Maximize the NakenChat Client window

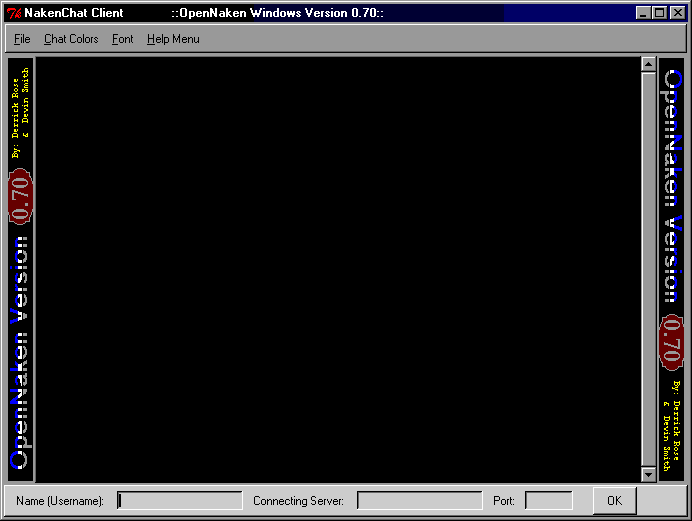tap(659, 13)
